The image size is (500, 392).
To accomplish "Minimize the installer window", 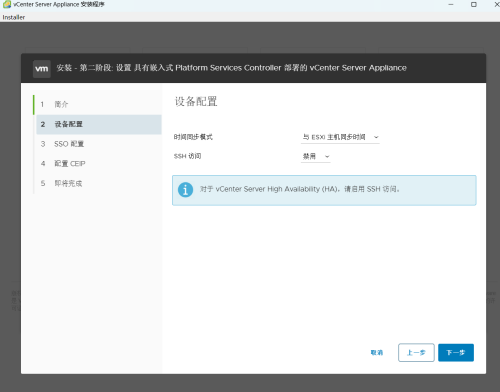I will (x=451, y=4).
